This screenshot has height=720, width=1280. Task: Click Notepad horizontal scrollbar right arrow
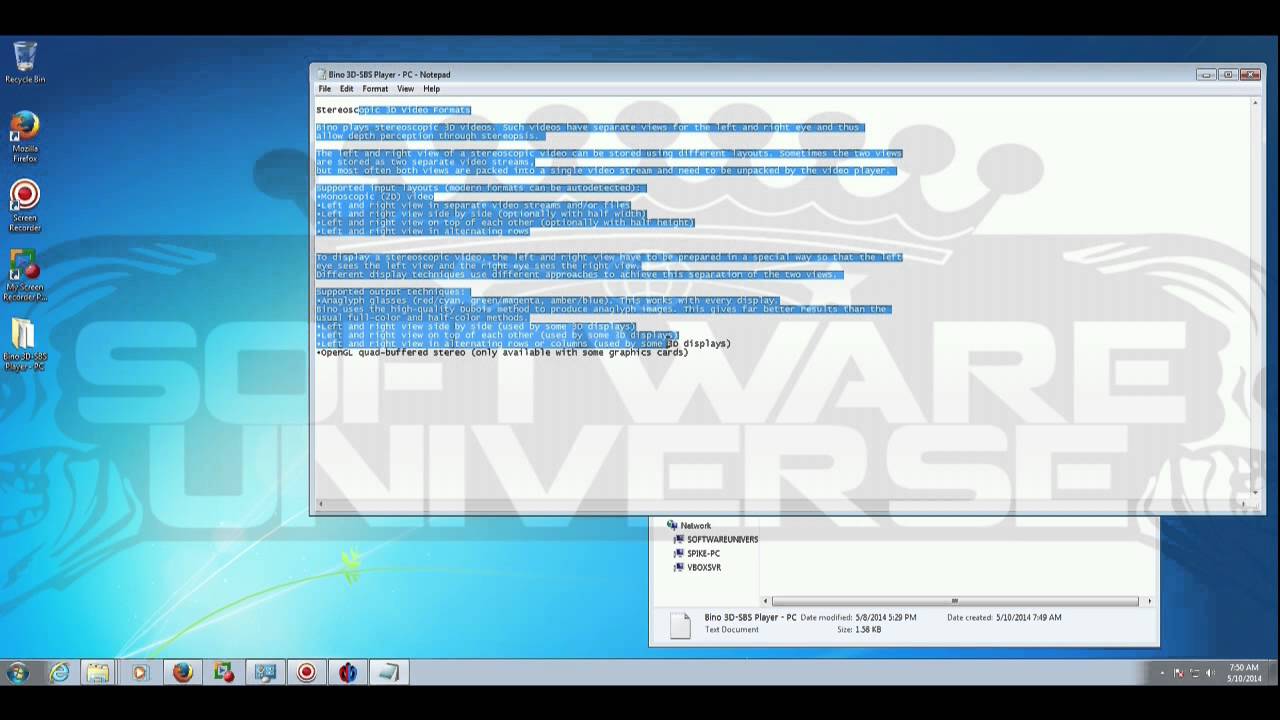coord(1245,503)
